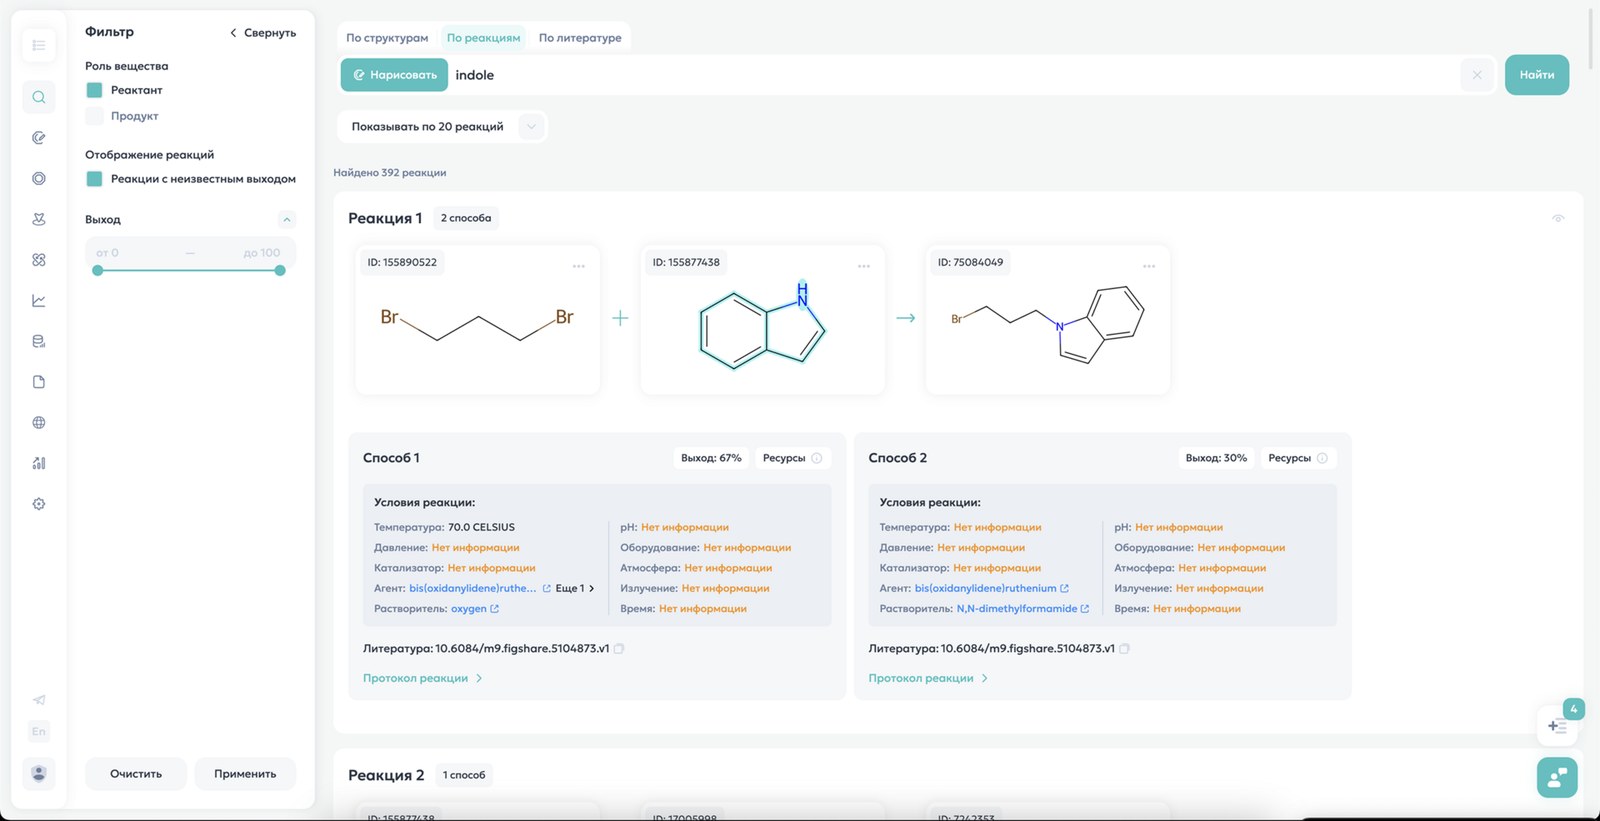
Task: Open the bar chart growth icon in sidebar
Action: [39, 463]
